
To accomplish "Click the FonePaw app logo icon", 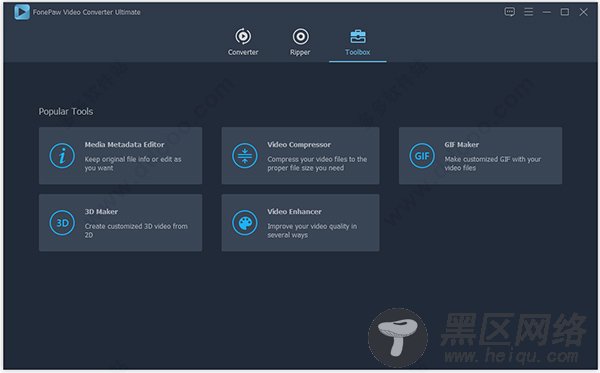I will (x=22, y=12).
